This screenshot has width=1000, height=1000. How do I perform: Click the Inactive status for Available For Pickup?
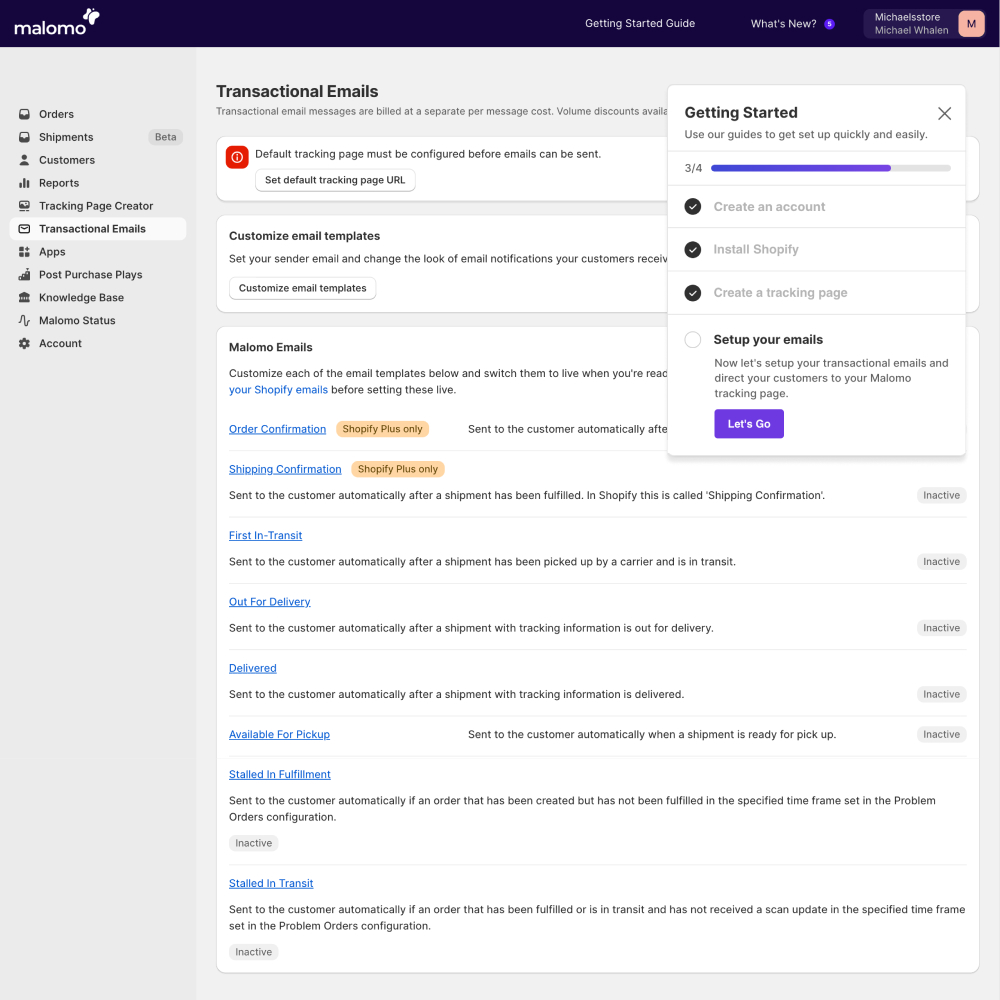point(941,735)
